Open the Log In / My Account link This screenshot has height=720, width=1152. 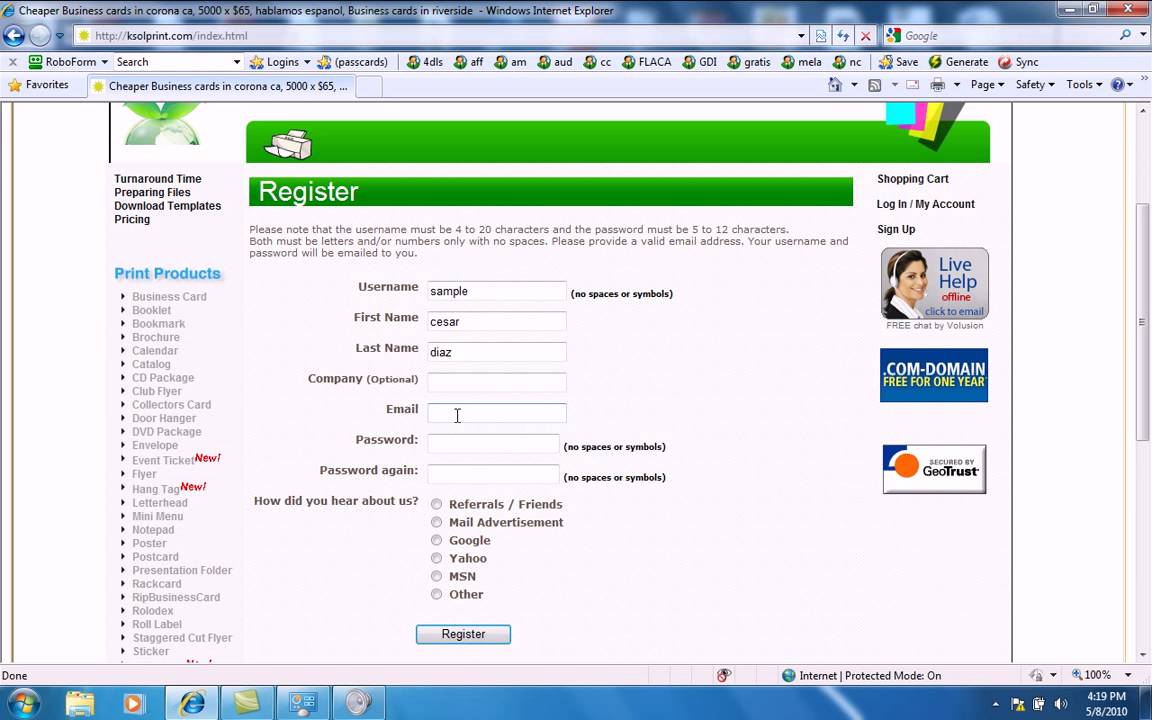925,204
